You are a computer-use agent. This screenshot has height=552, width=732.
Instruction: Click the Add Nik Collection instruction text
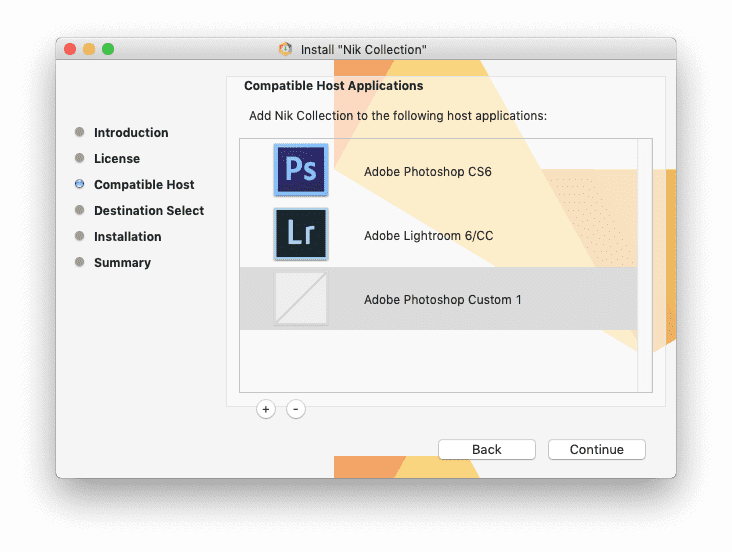(x=398, y=116)
